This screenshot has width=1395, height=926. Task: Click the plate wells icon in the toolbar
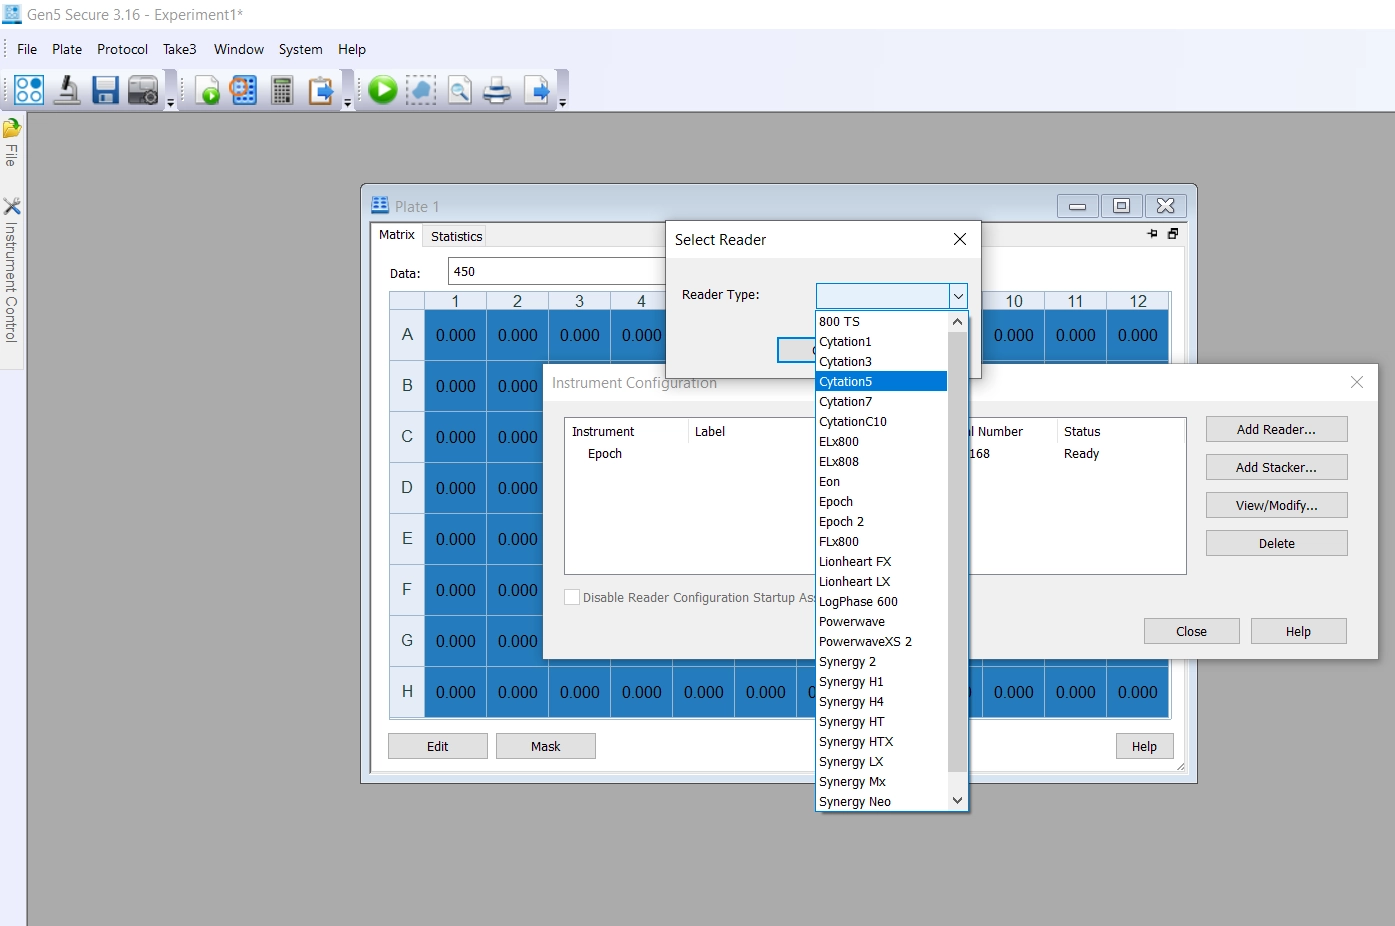click(29, 90)
